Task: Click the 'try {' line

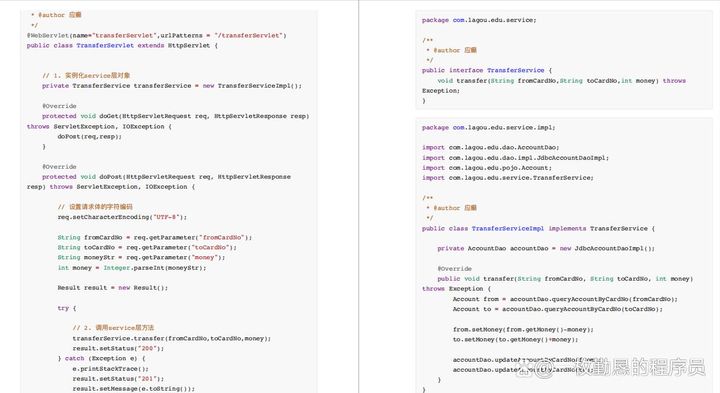Action: (x=67, y=308)
